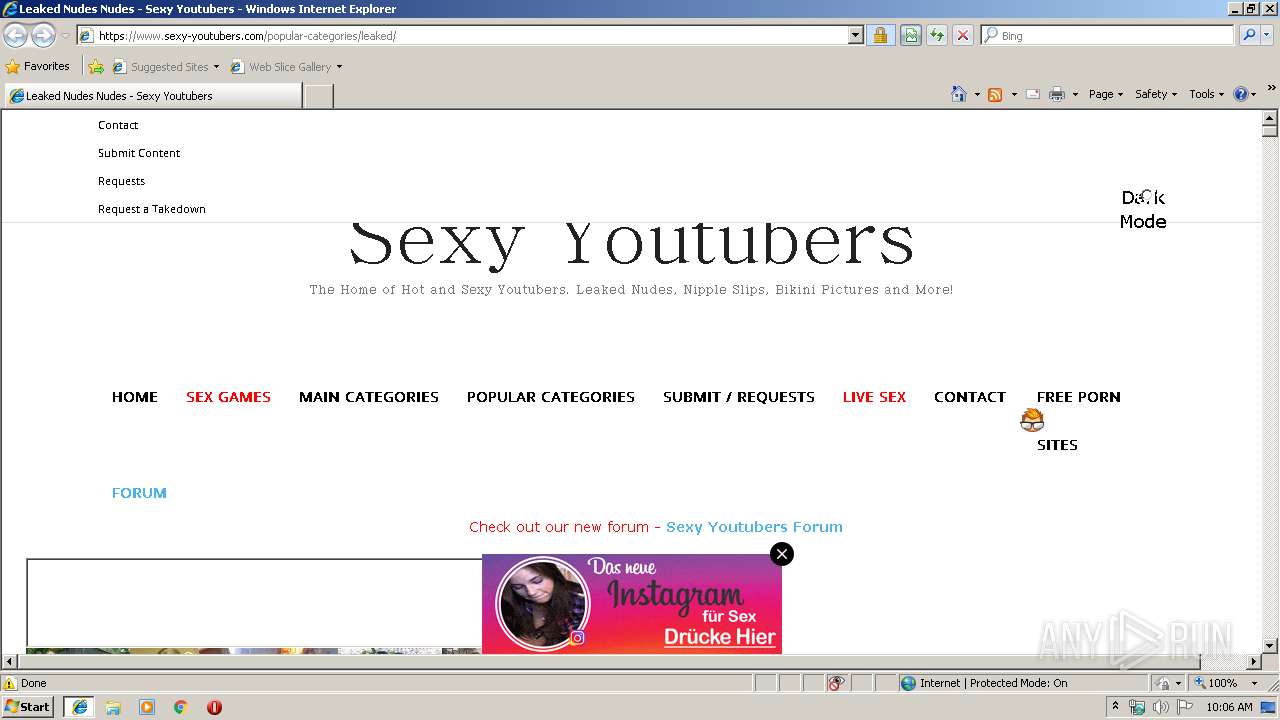Open Windows Explorer folder from taskbar
Screen dimensions: 1280x720
pos(113,707)
